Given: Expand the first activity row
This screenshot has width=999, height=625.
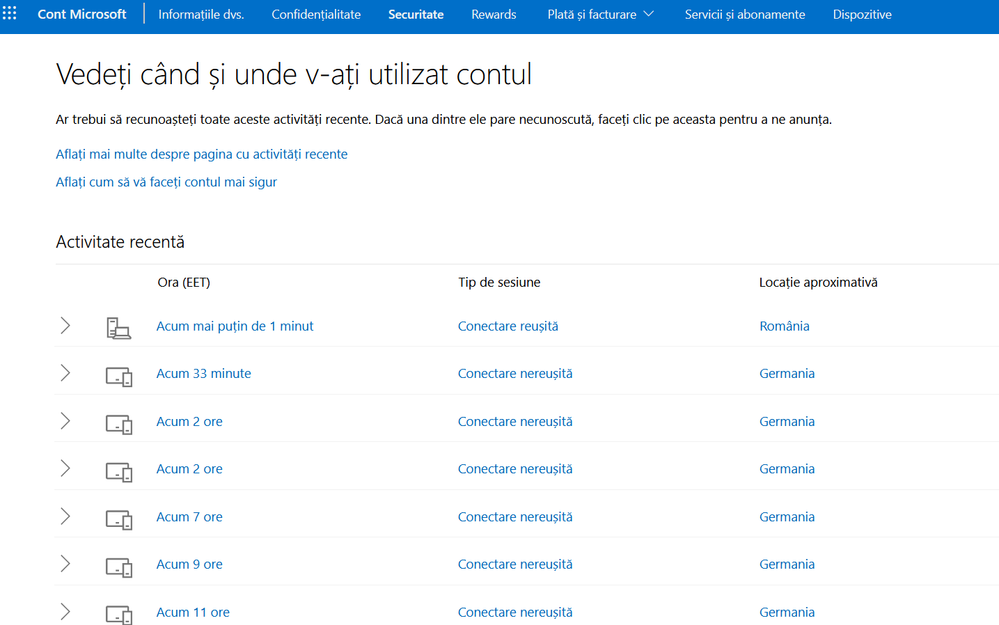Looking at the screenshot, I should coord(65,323).
